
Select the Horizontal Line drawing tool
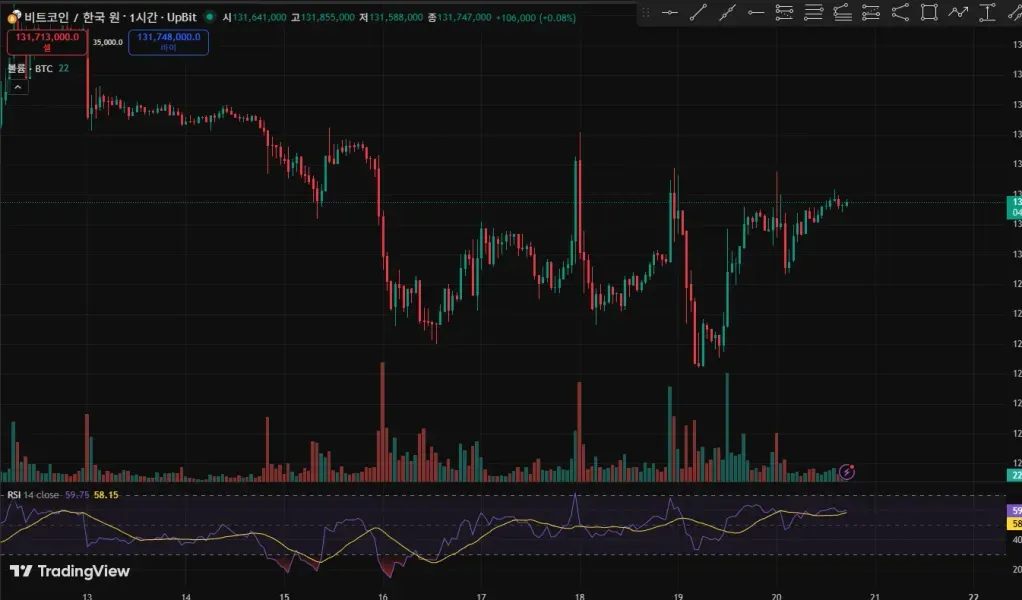(669, 12)
